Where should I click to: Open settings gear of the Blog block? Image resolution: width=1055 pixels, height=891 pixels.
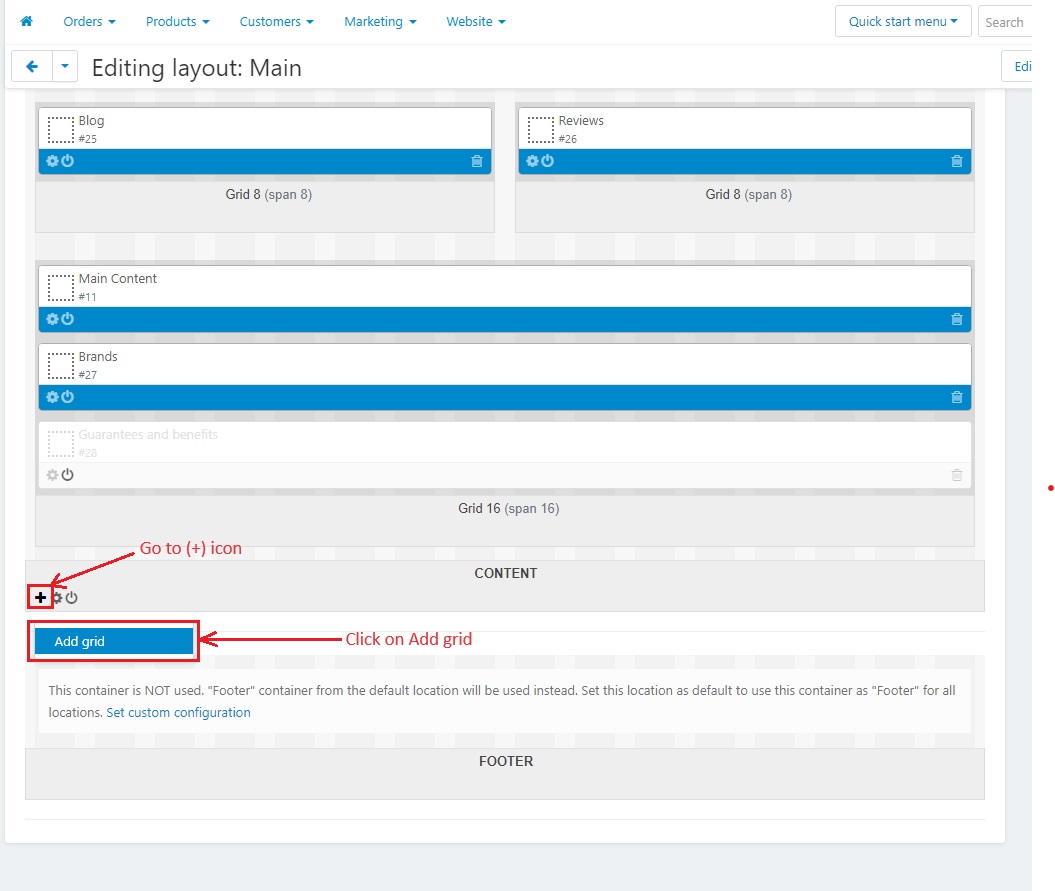tap(52, 161)
